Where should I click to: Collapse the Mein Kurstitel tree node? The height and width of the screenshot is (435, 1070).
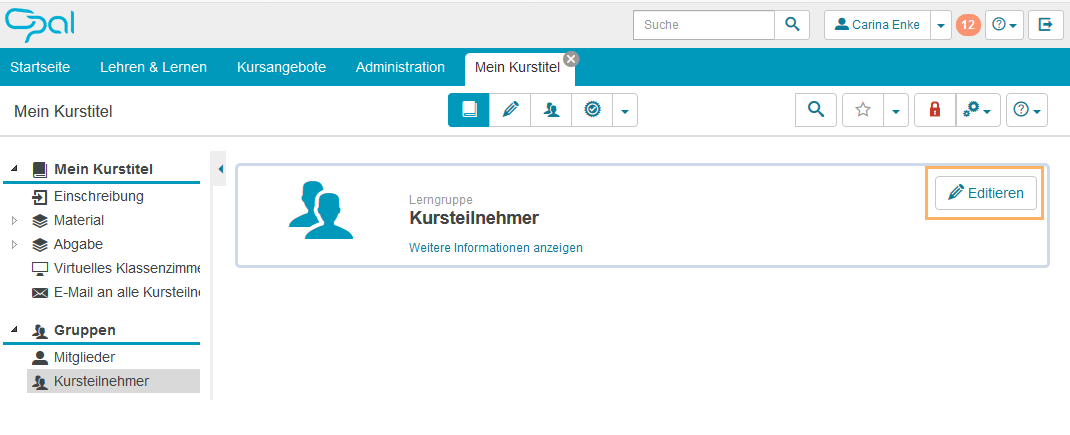[x=14, y=169]
